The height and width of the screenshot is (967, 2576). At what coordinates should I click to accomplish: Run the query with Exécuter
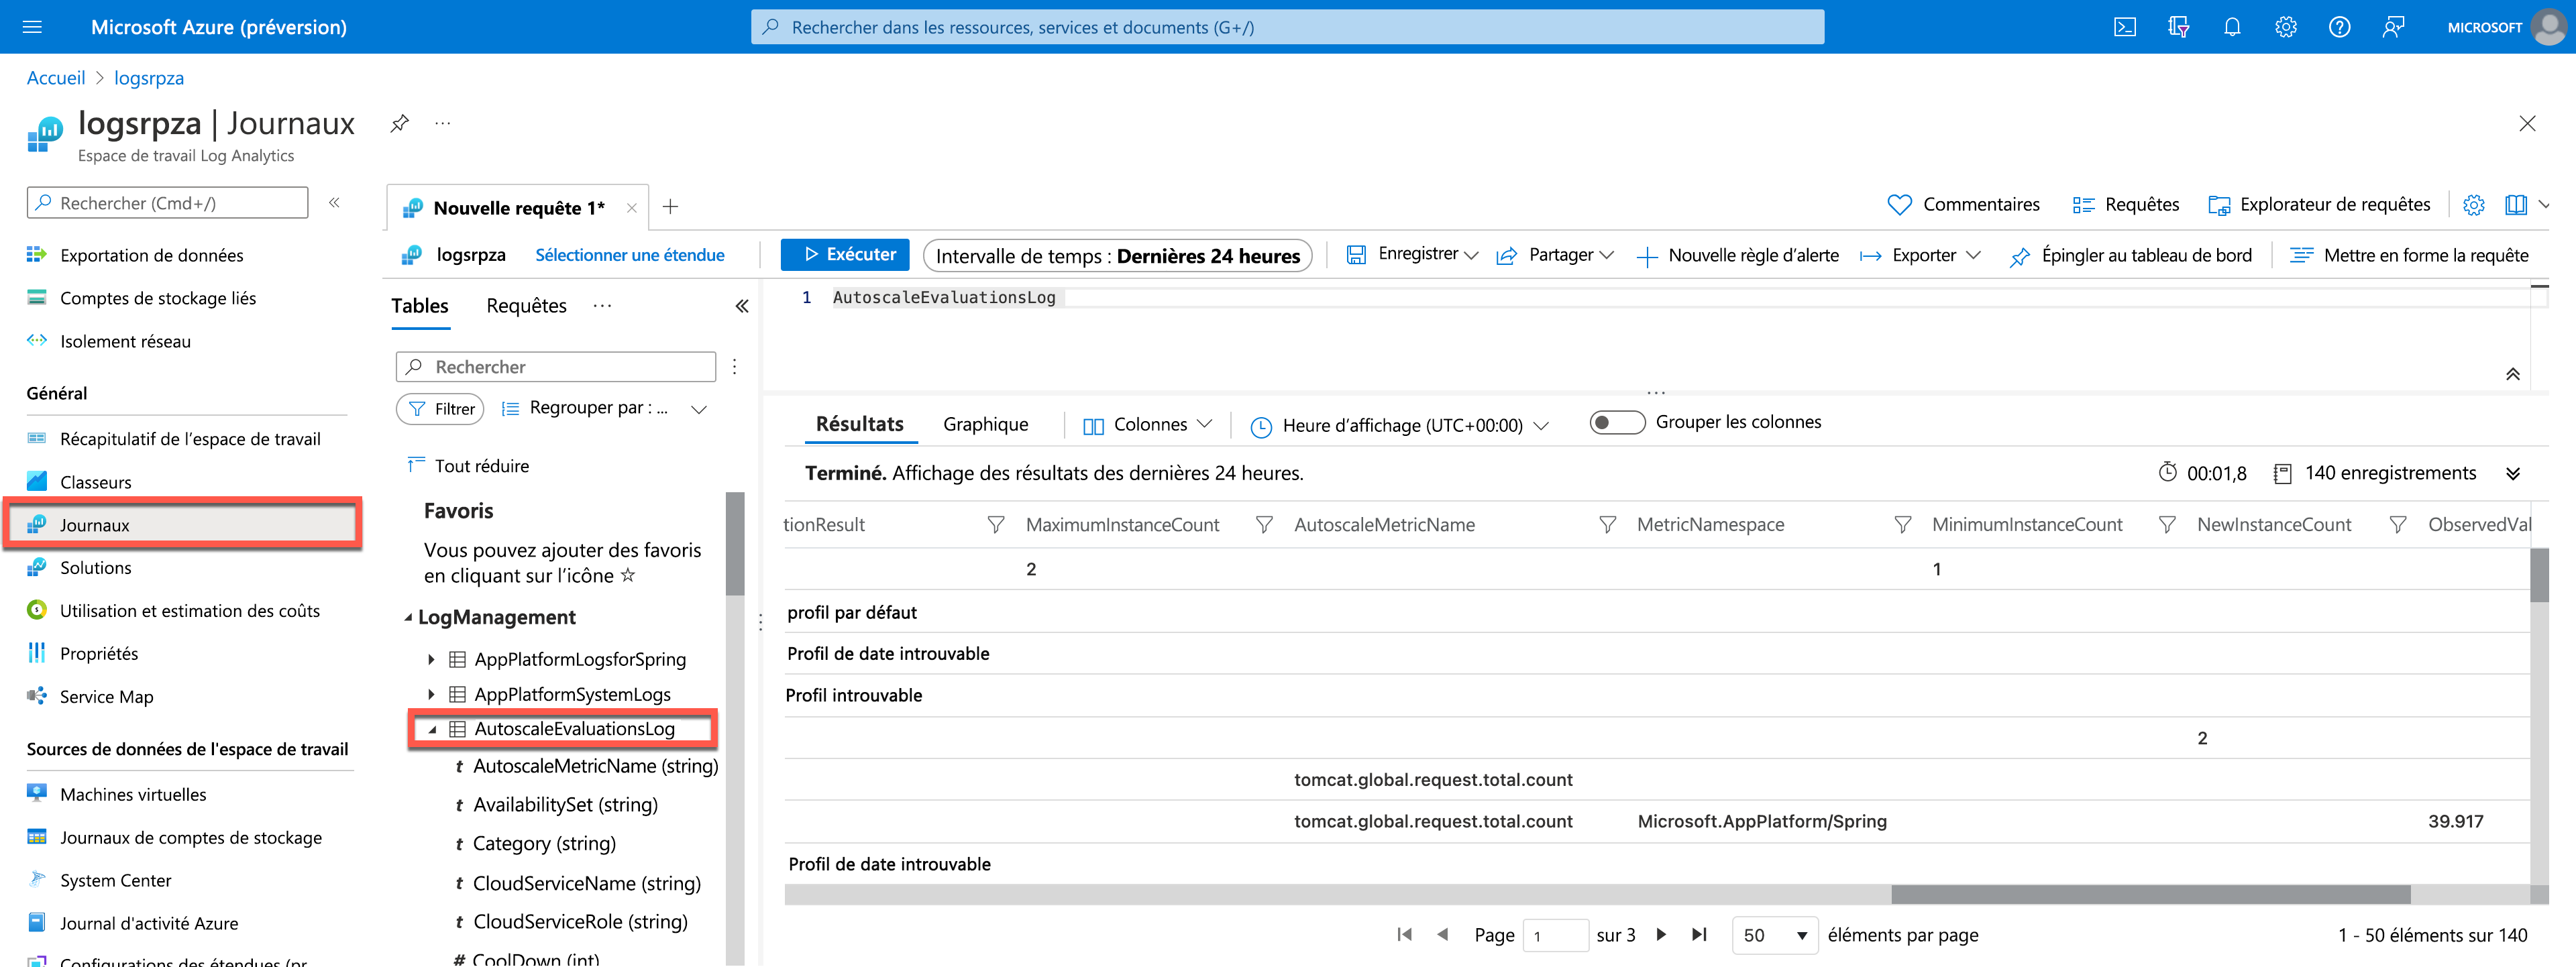click(844, 254)
